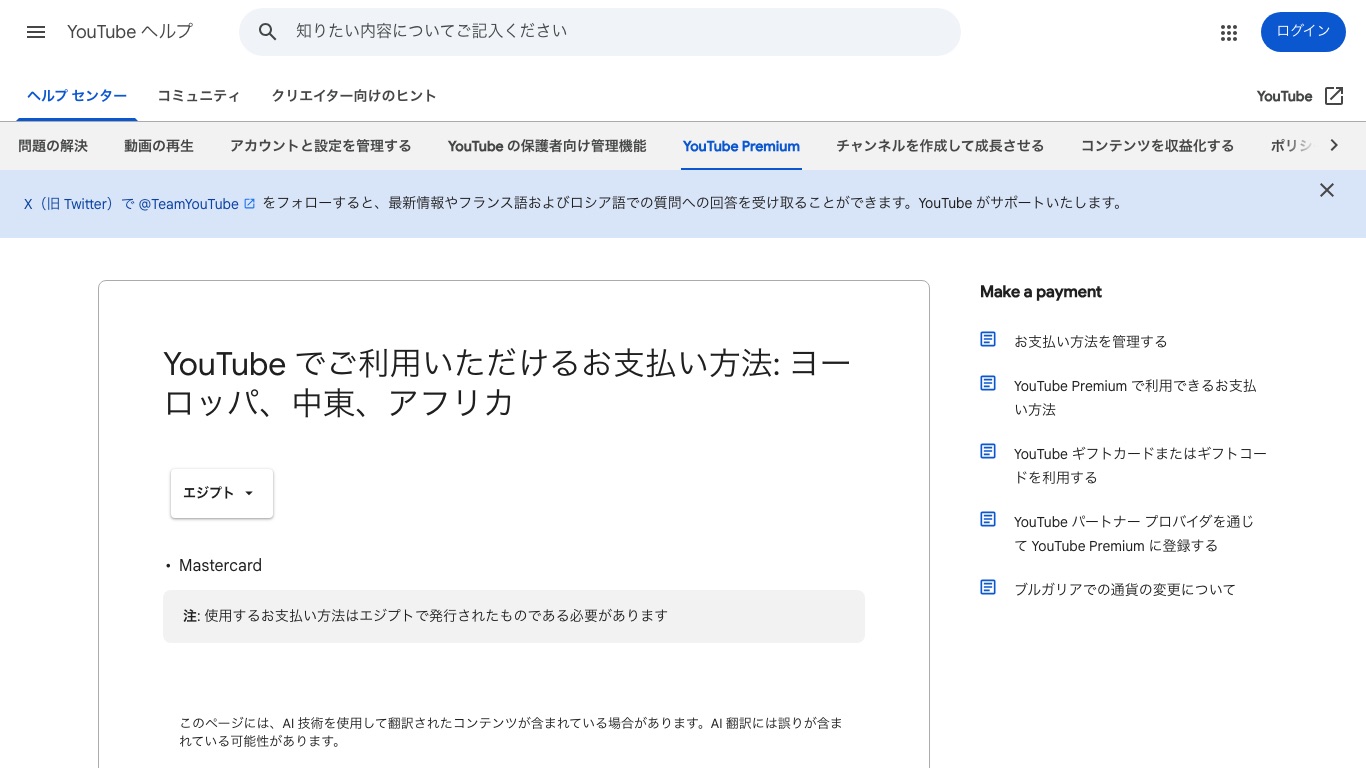
Task: Open YouTube via external link icon
Action: tap(1334, 96)
